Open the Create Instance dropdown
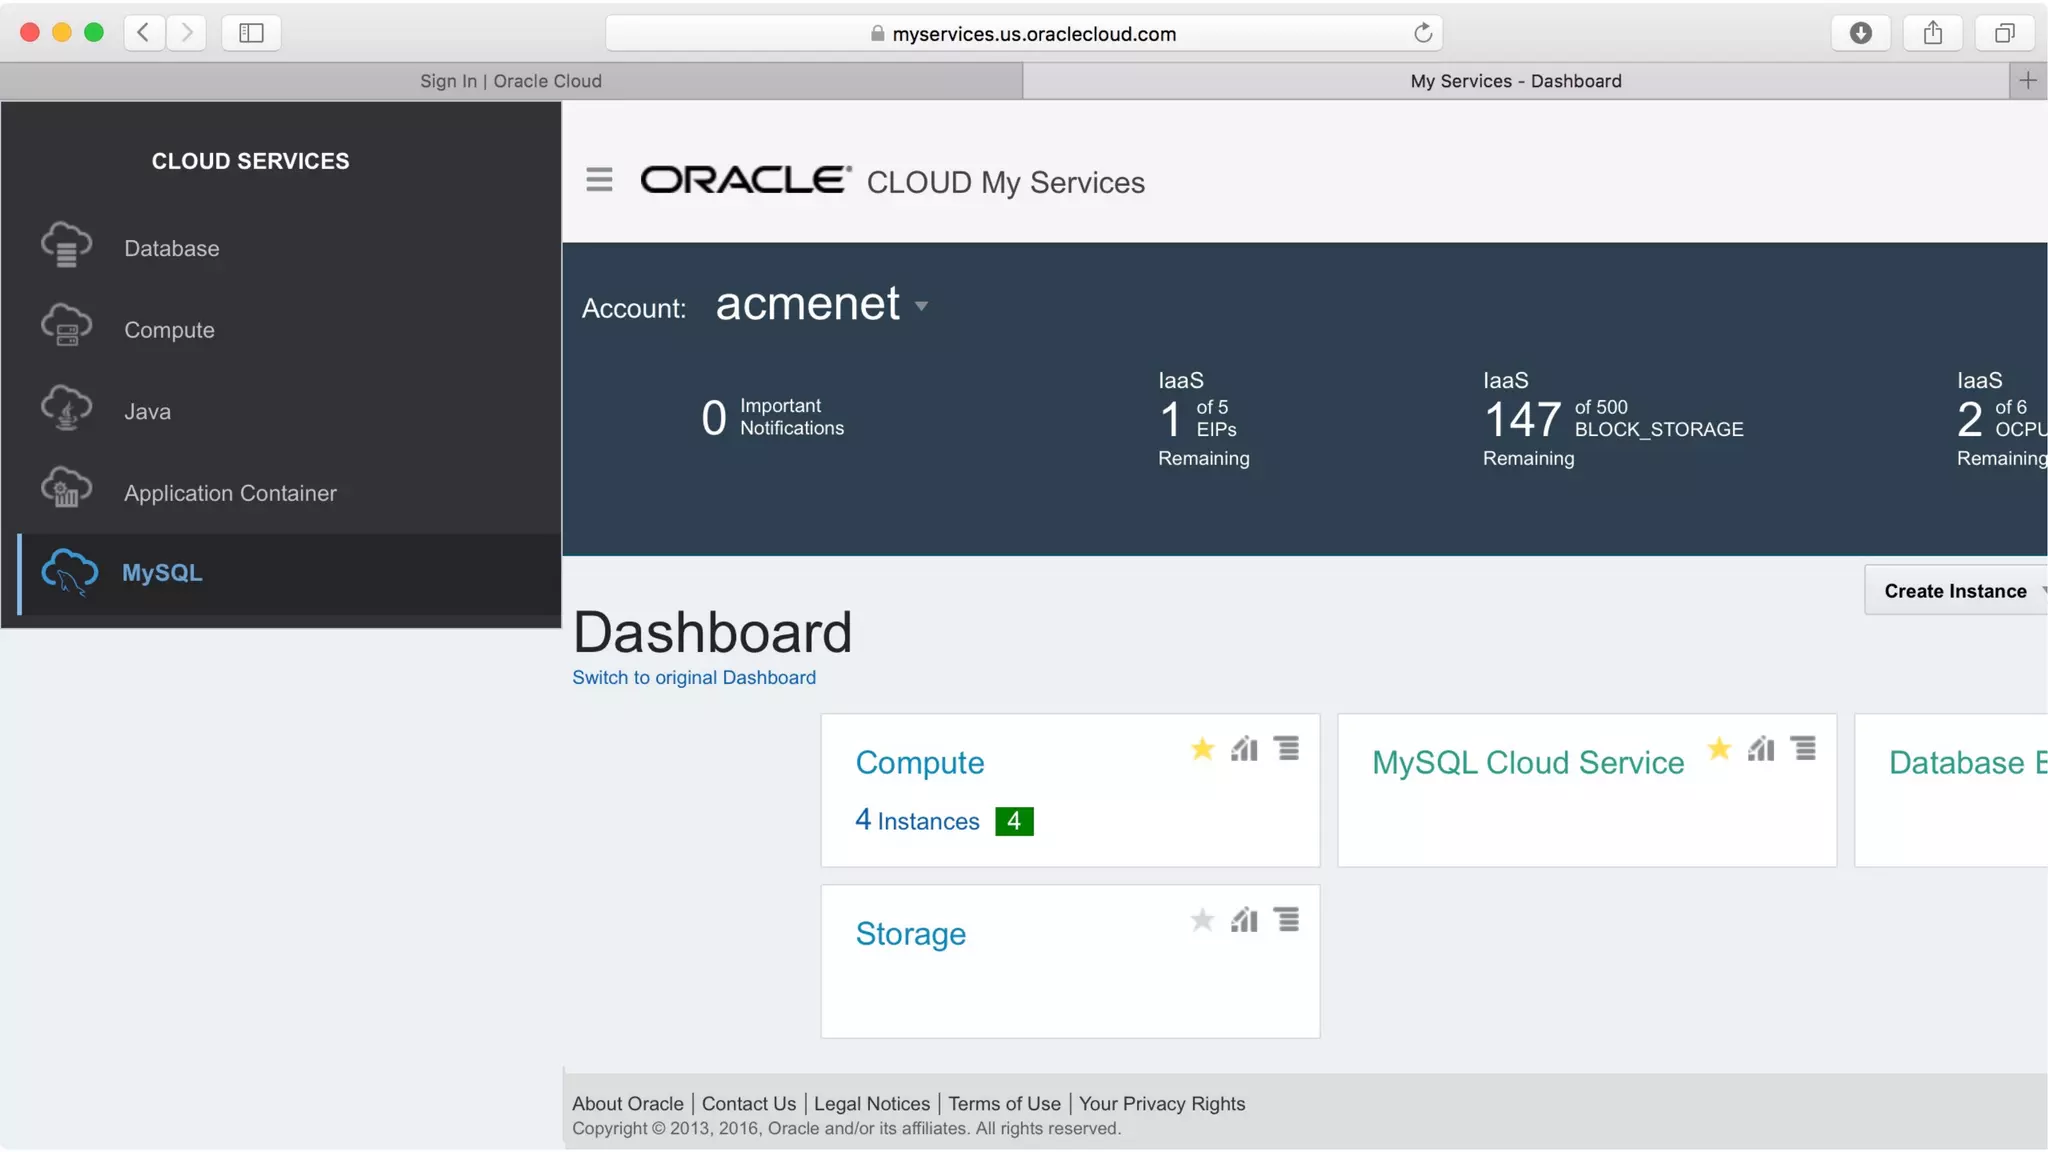This screenshot has width=2048, height=1152. [x=1955, y=591]
